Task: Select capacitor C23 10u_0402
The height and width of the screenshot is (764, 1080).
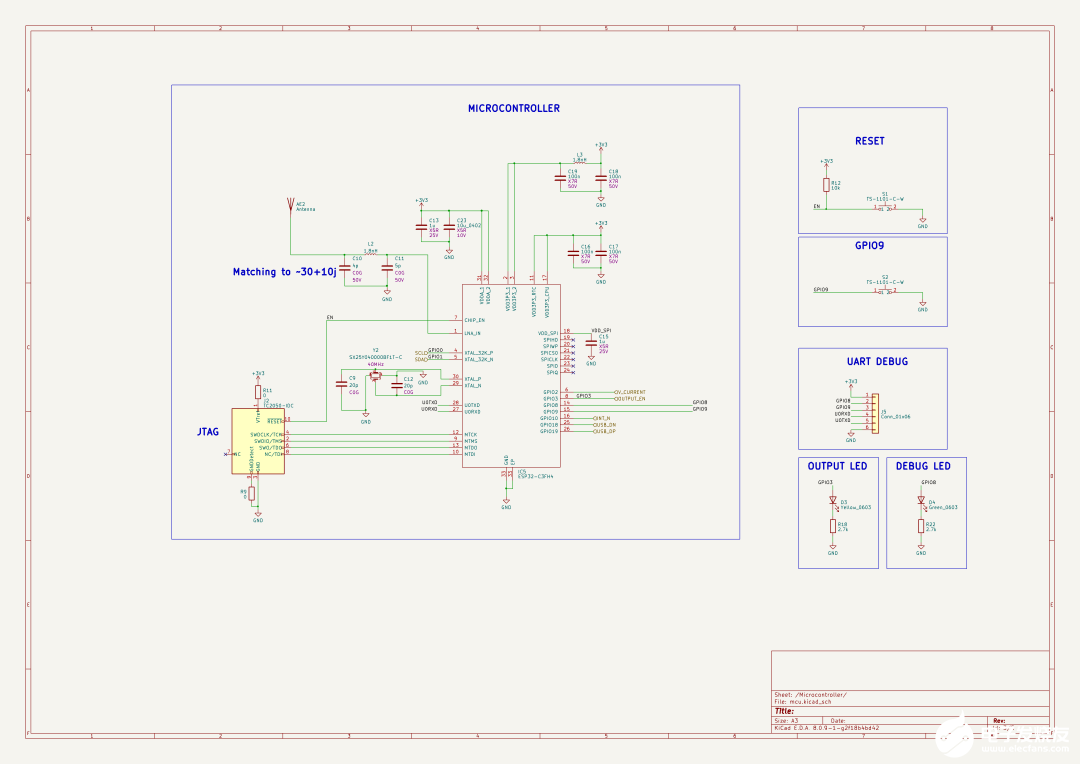Action: 449,227
